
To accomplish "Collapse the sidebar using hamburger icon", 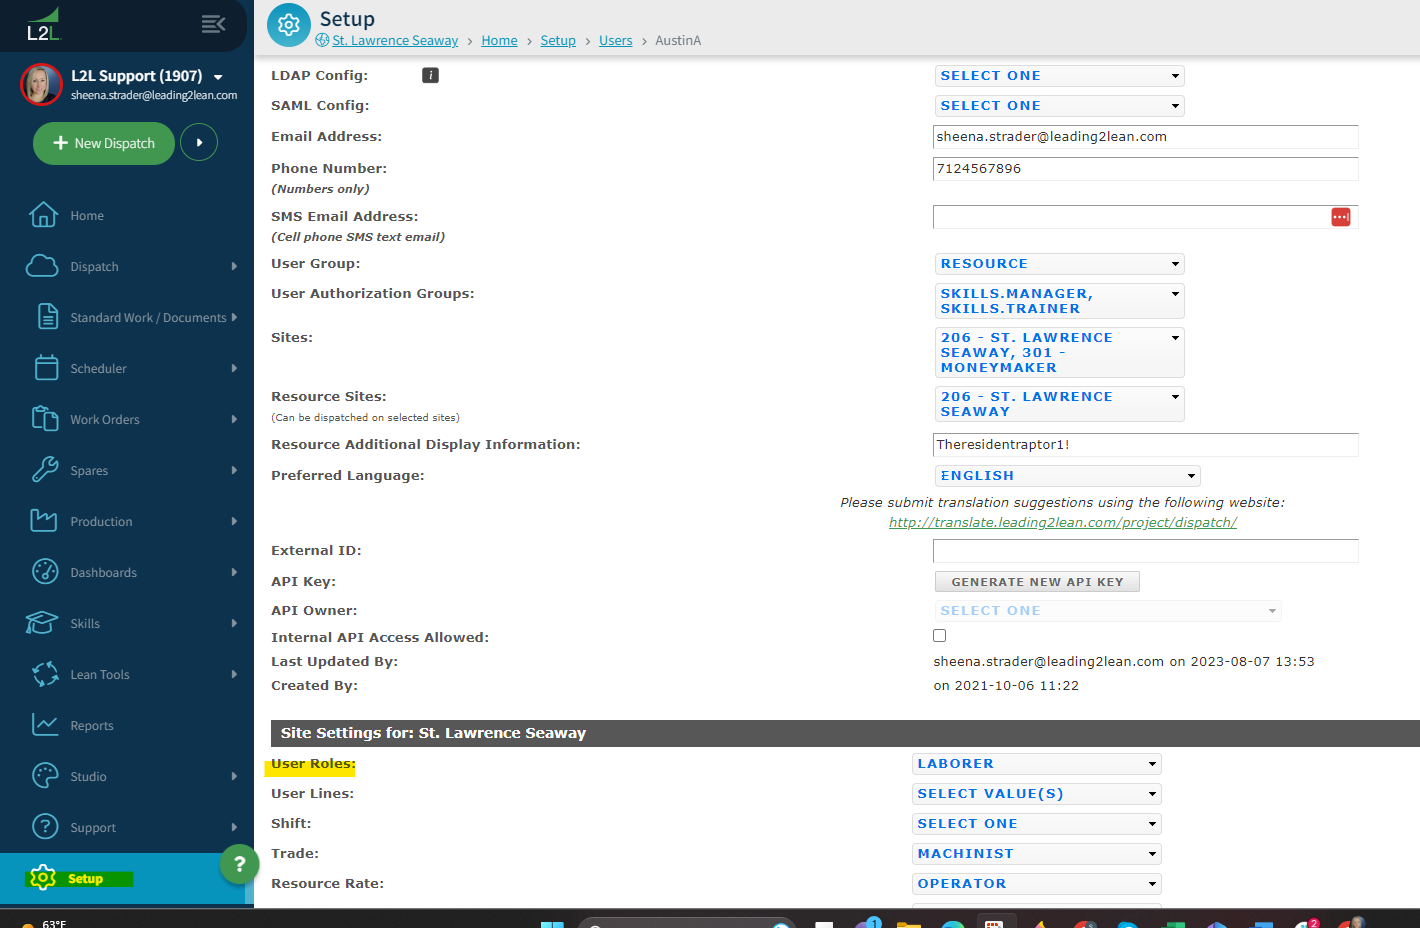I will 213,24.
